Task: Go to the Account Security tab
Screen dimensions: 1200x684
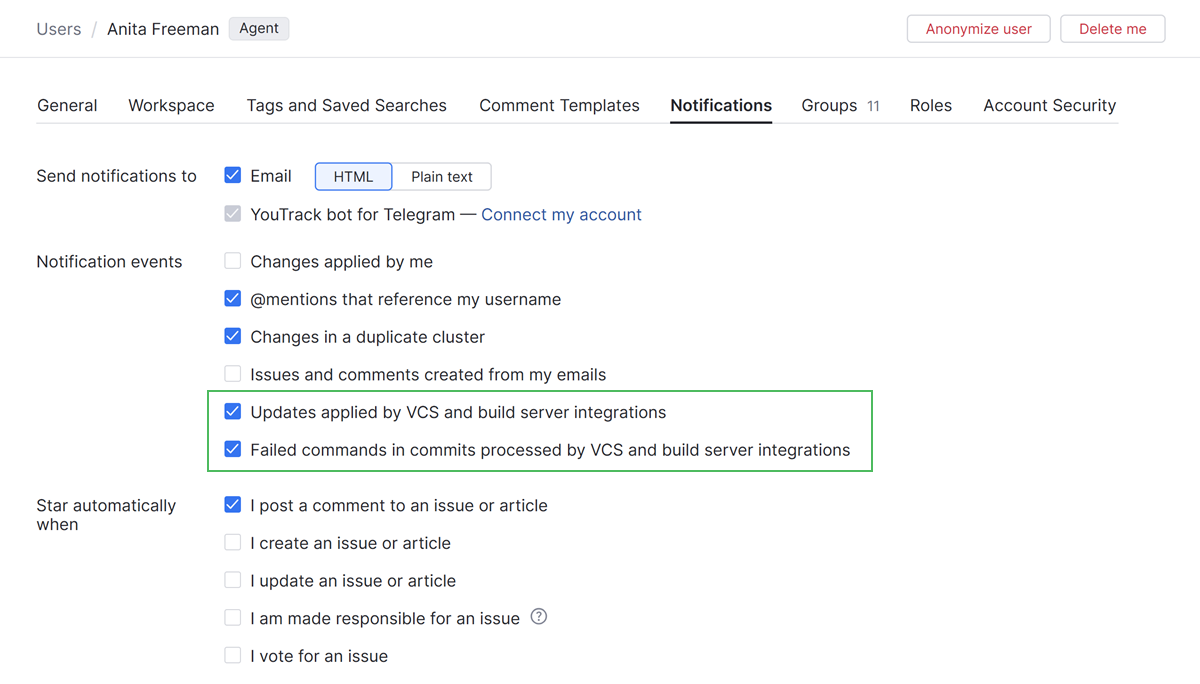Action: pyautogui.click(x=1049, y=106)
